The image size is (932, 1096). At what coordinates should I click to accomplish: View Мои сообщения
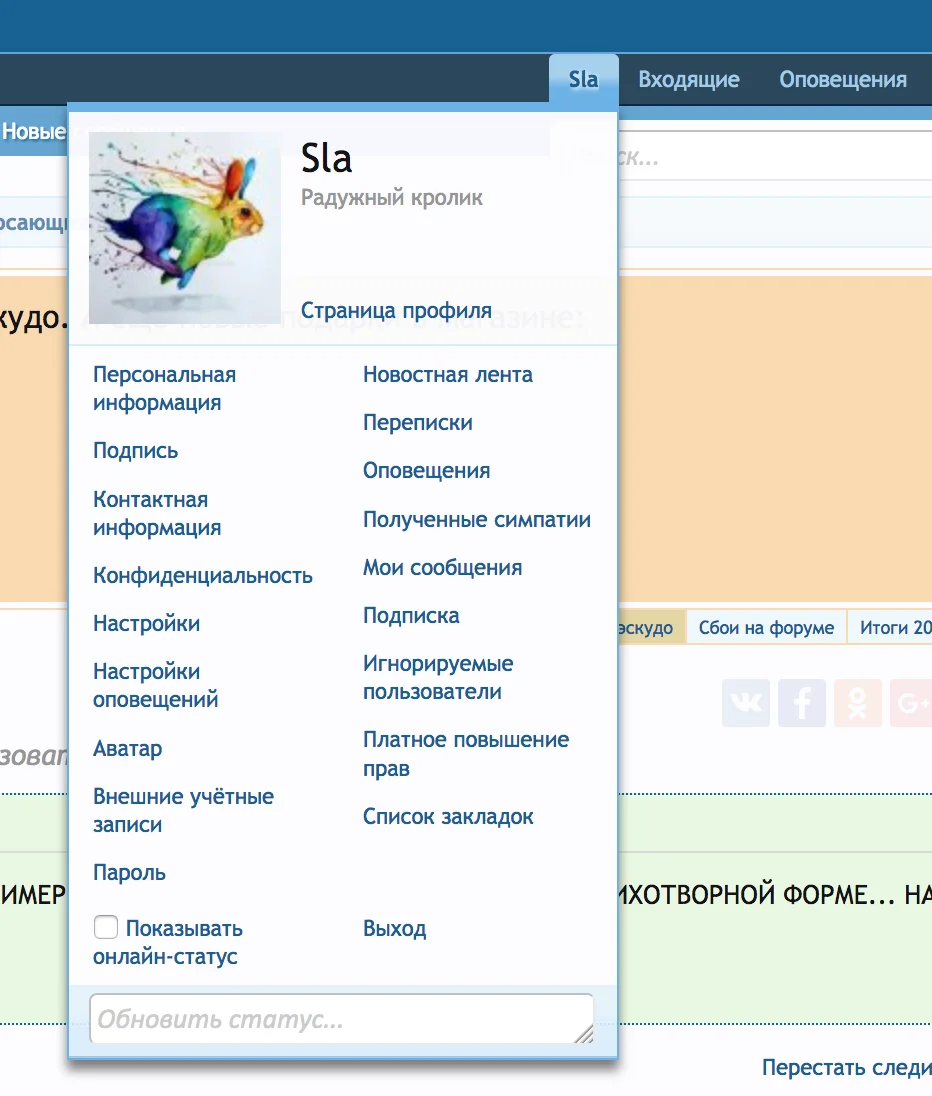click(442, 567)
